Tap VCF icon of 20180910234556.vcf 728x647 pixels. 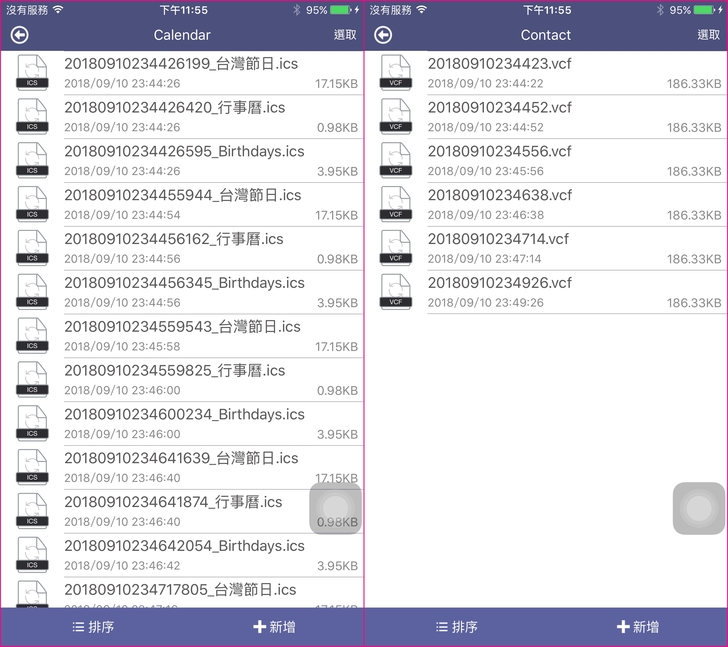click(396, 160)
